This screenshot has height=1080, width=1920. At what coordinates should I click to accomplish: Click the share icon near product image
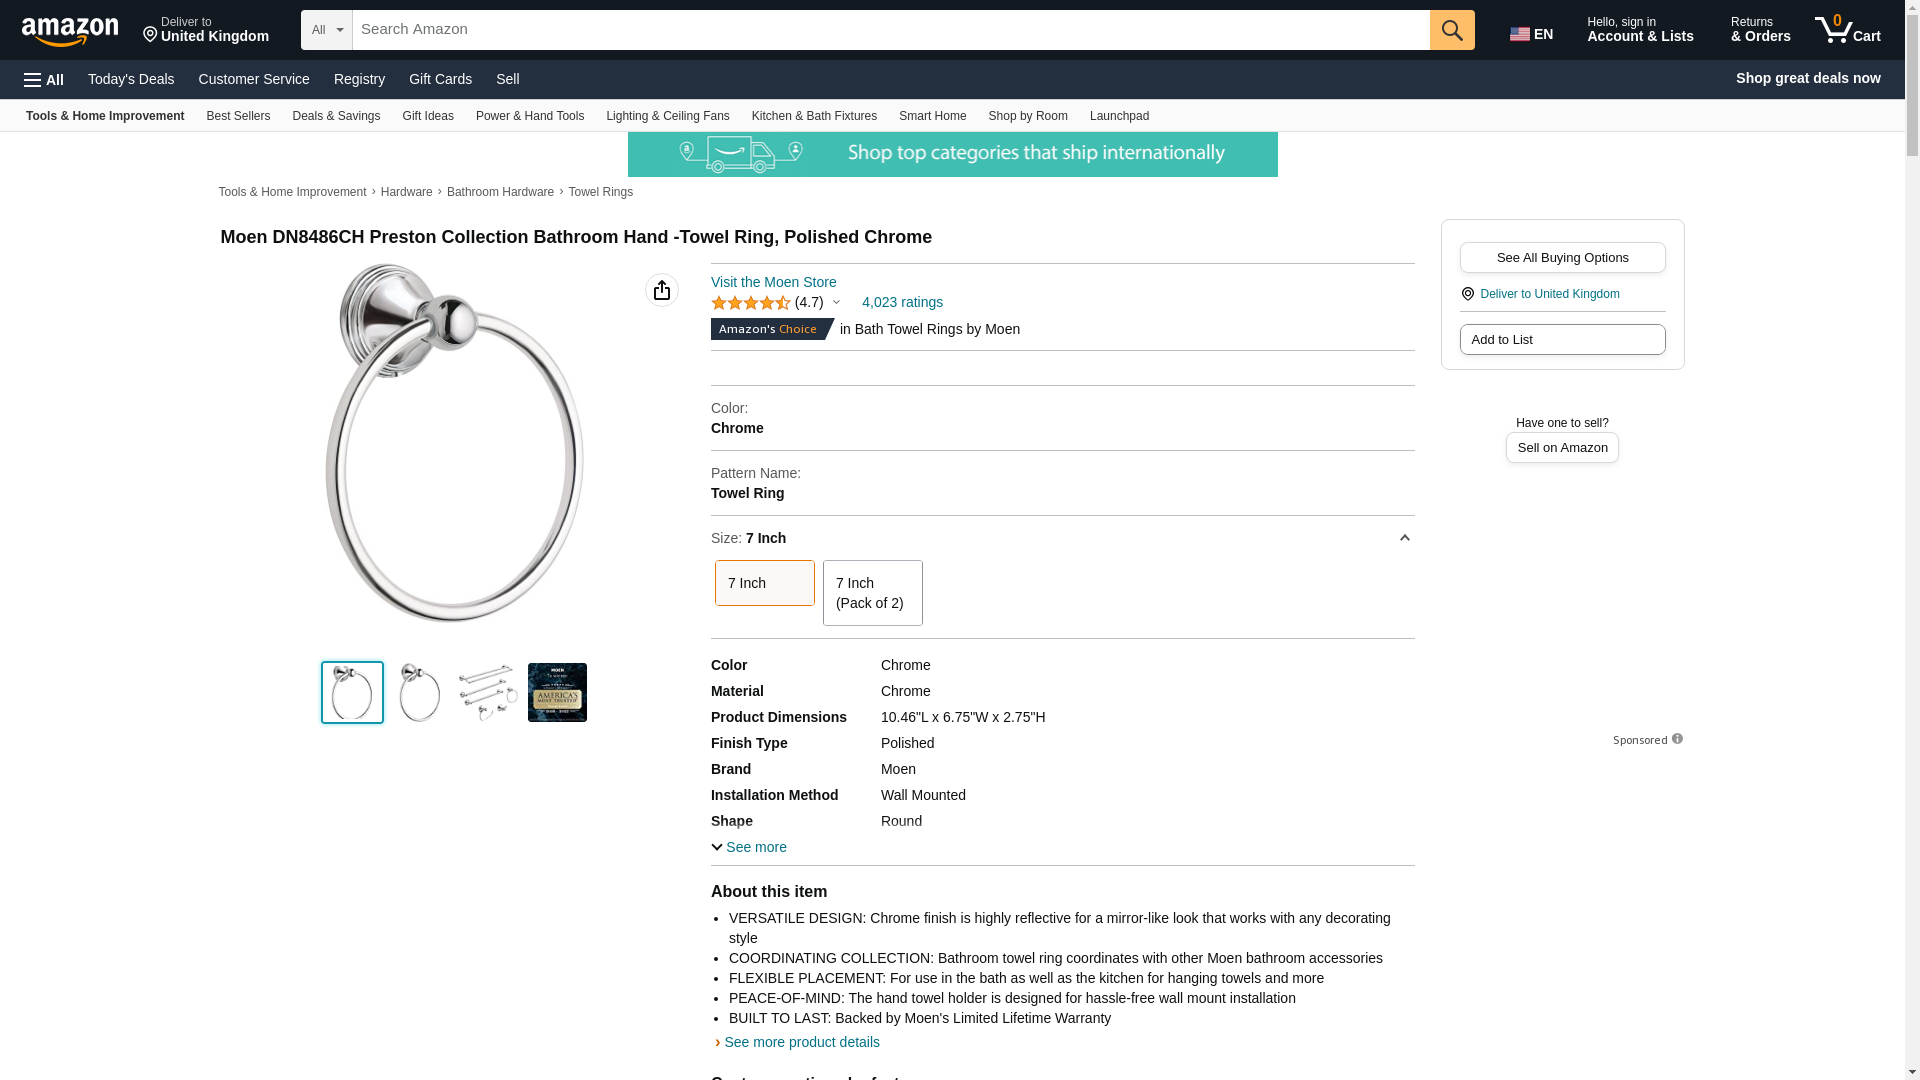[661, 290]
